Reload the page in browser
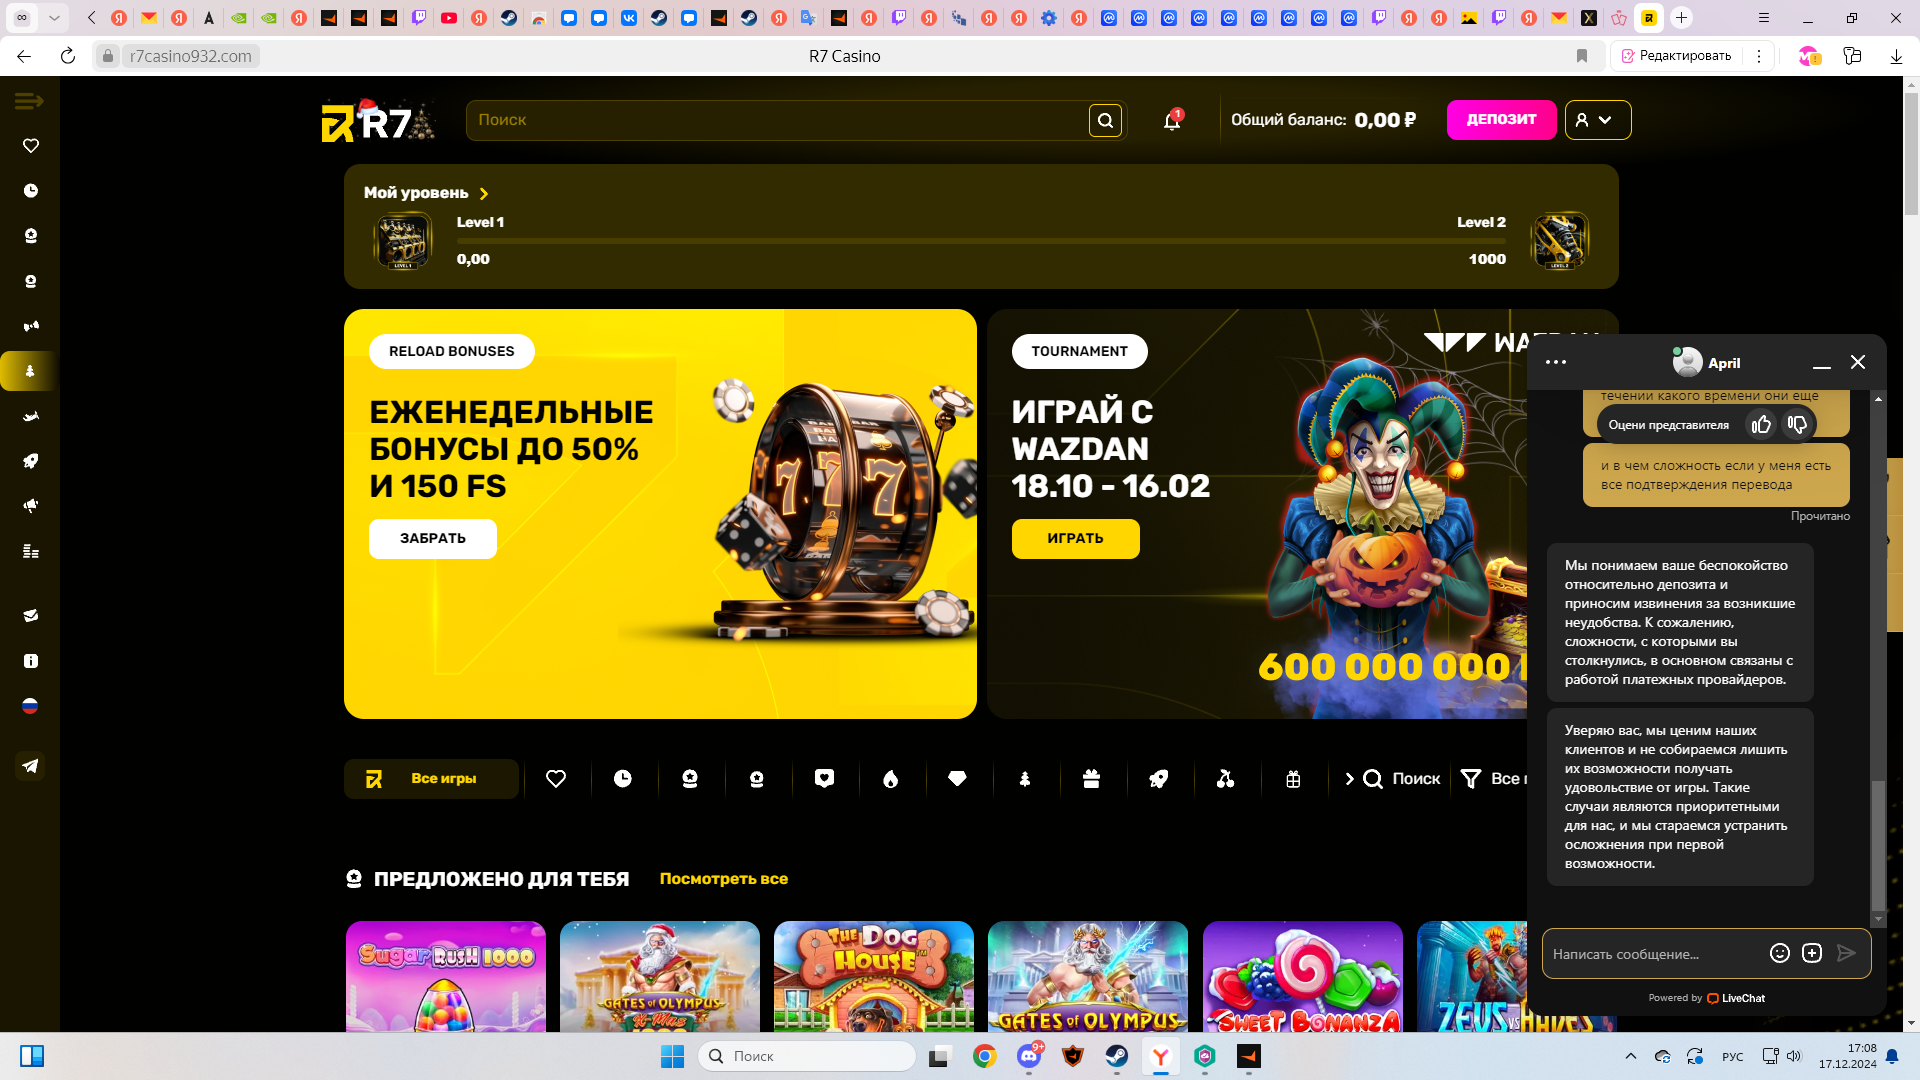1920x1080 pixels. 68,56
